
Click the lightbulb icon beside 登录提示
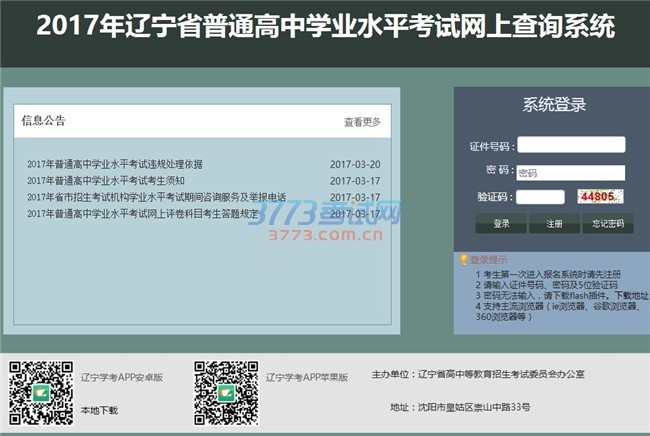click(x=463, y=260)
